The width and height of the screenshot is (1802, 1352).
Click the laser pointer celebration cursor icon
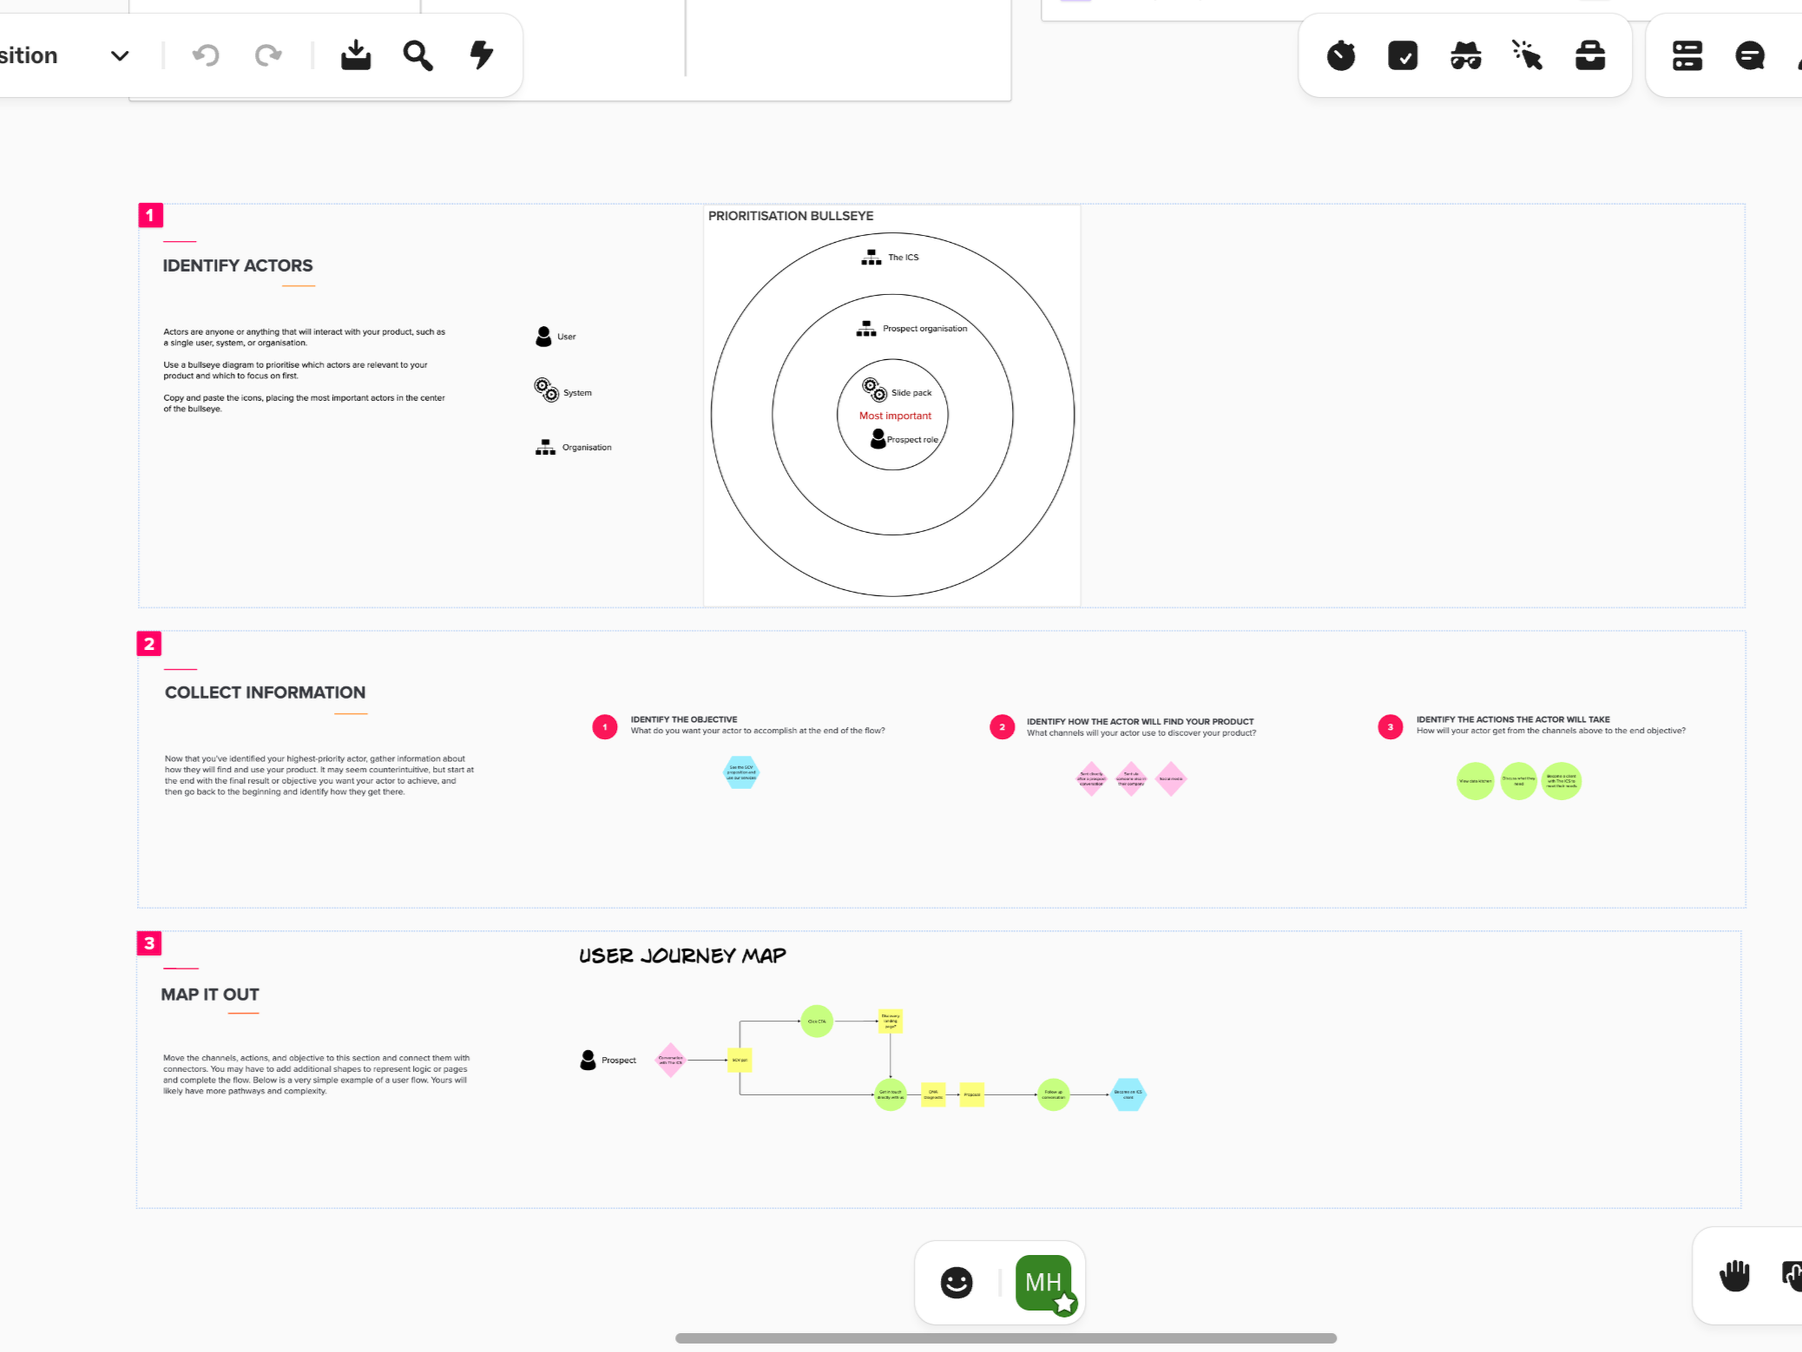[1527, 55]
